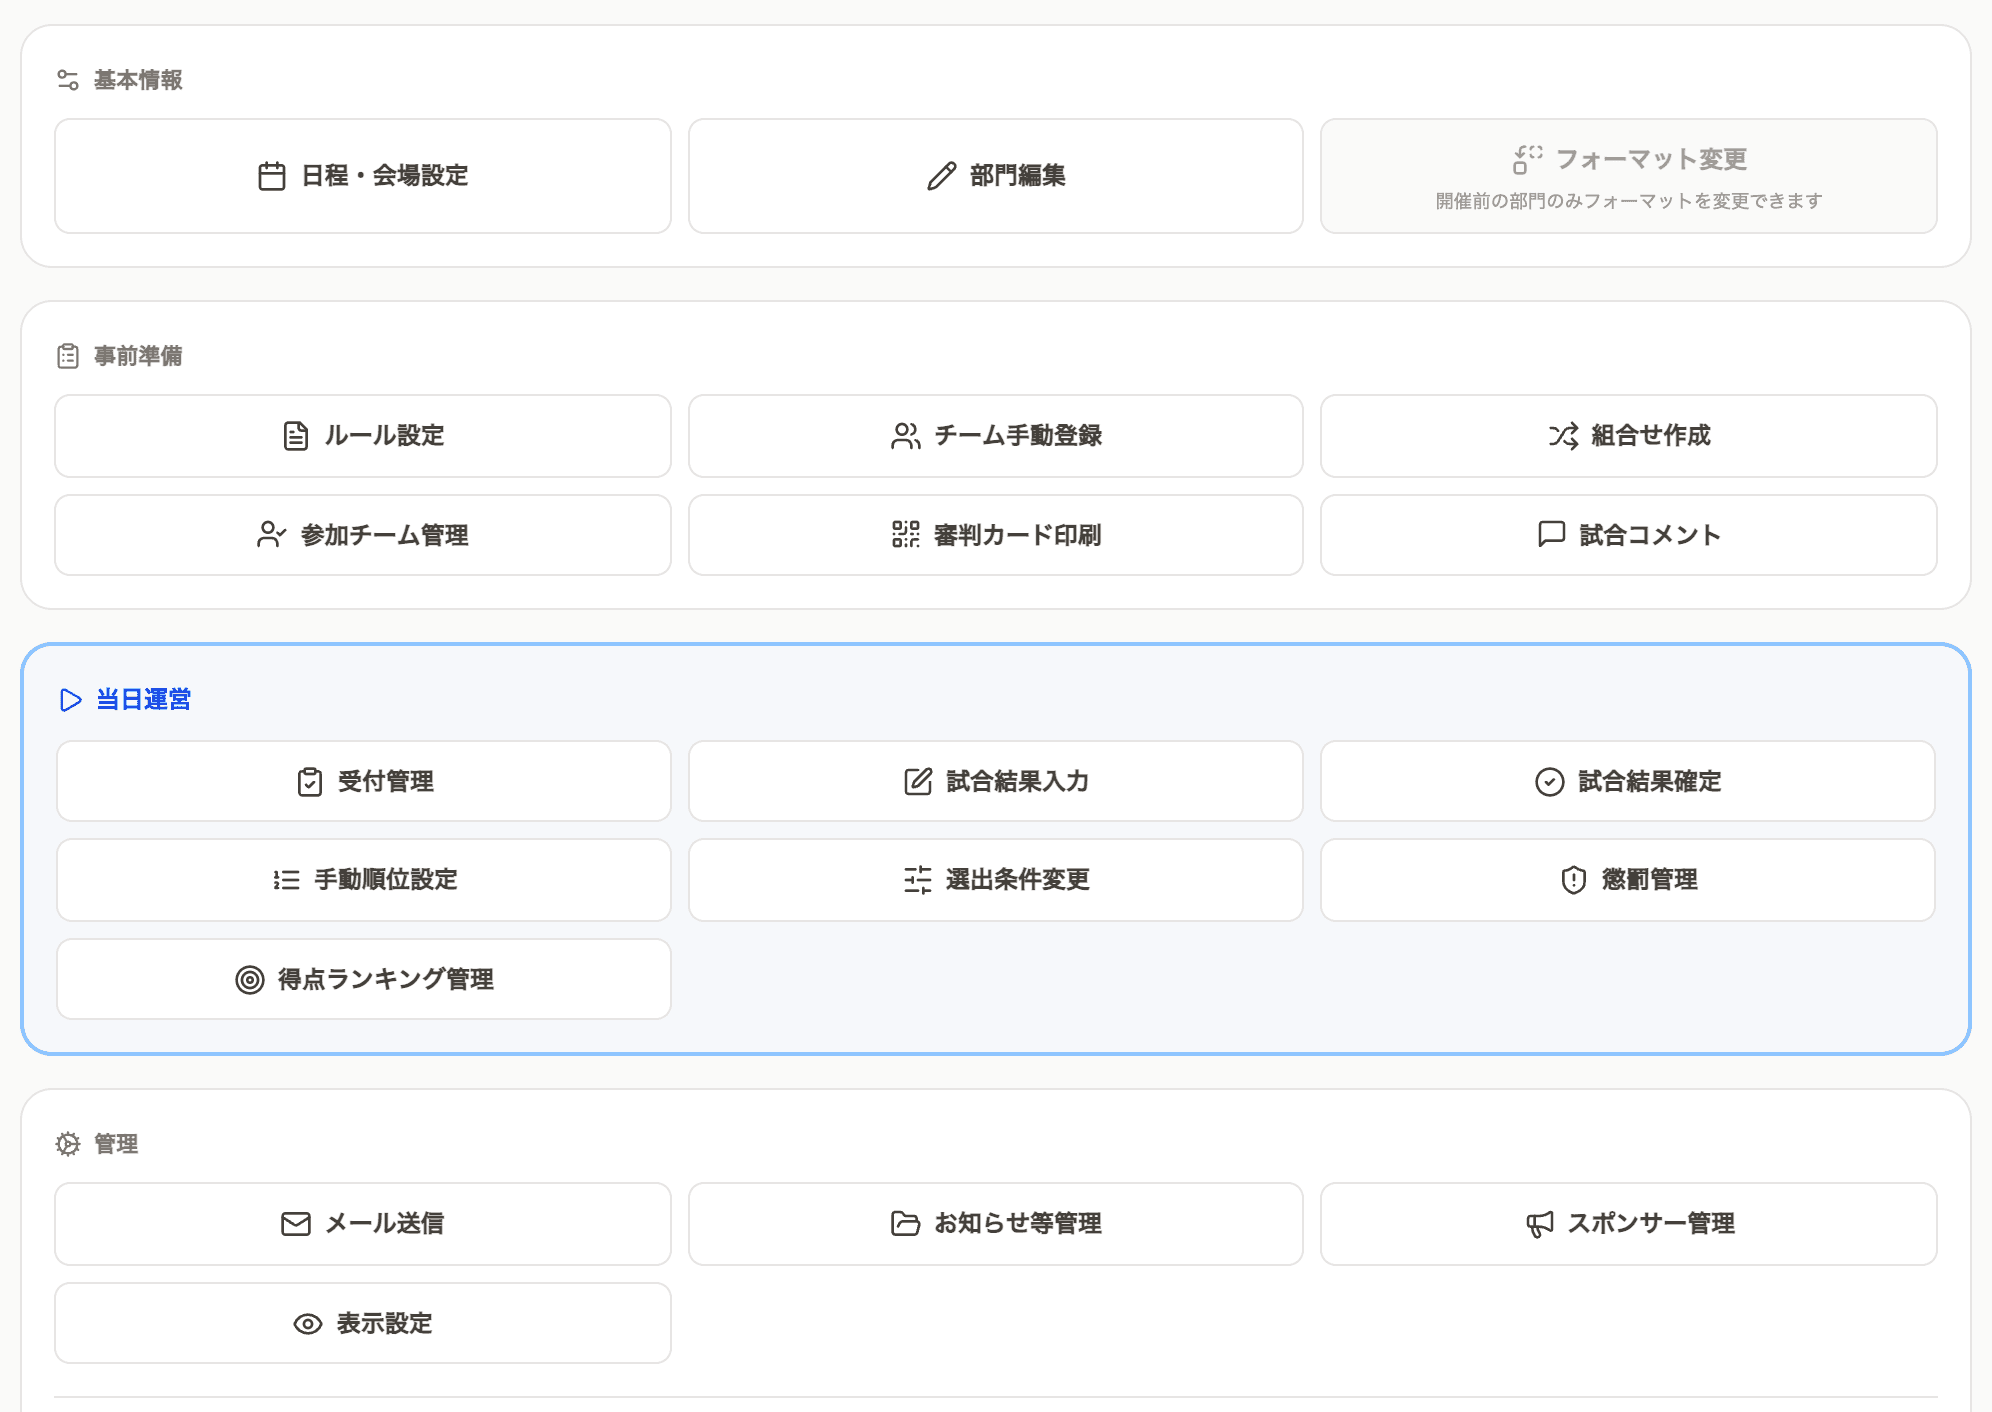1992x1412 pixels.
Task: Open 日程・会場設定
Action: 363,176
